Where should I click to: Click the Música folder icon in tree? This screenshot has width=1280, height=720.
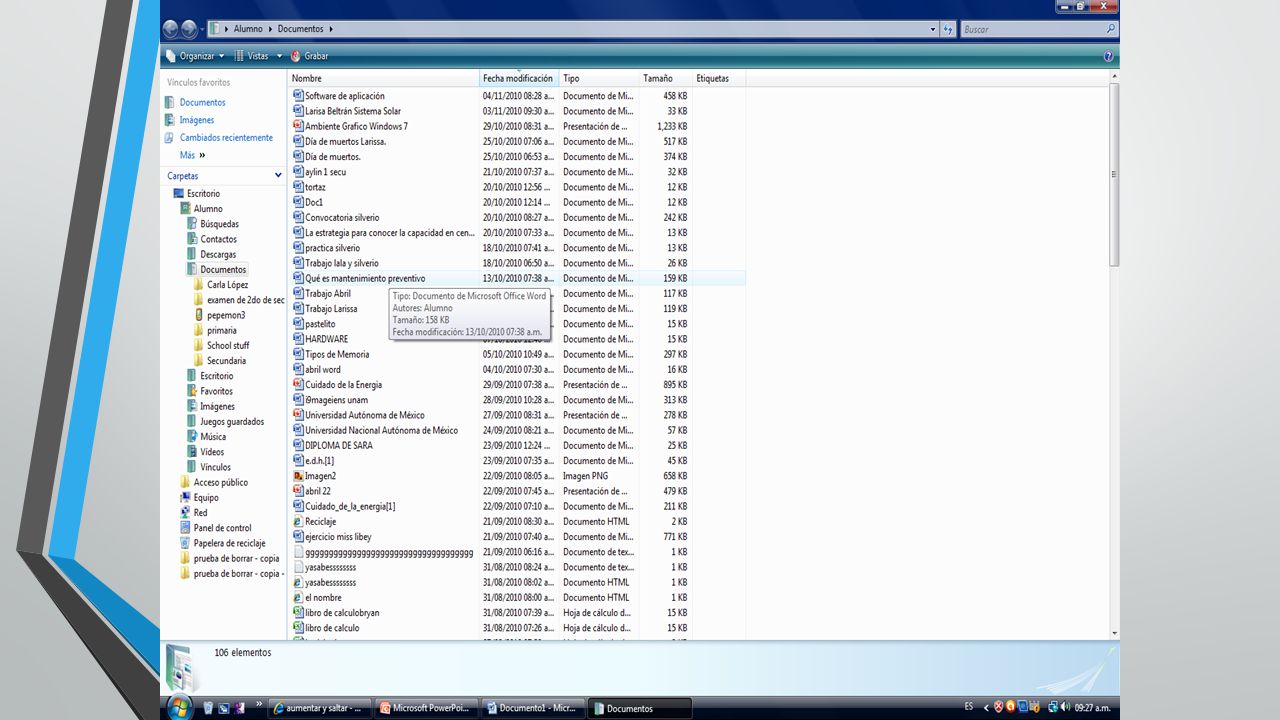coord(192,437)
